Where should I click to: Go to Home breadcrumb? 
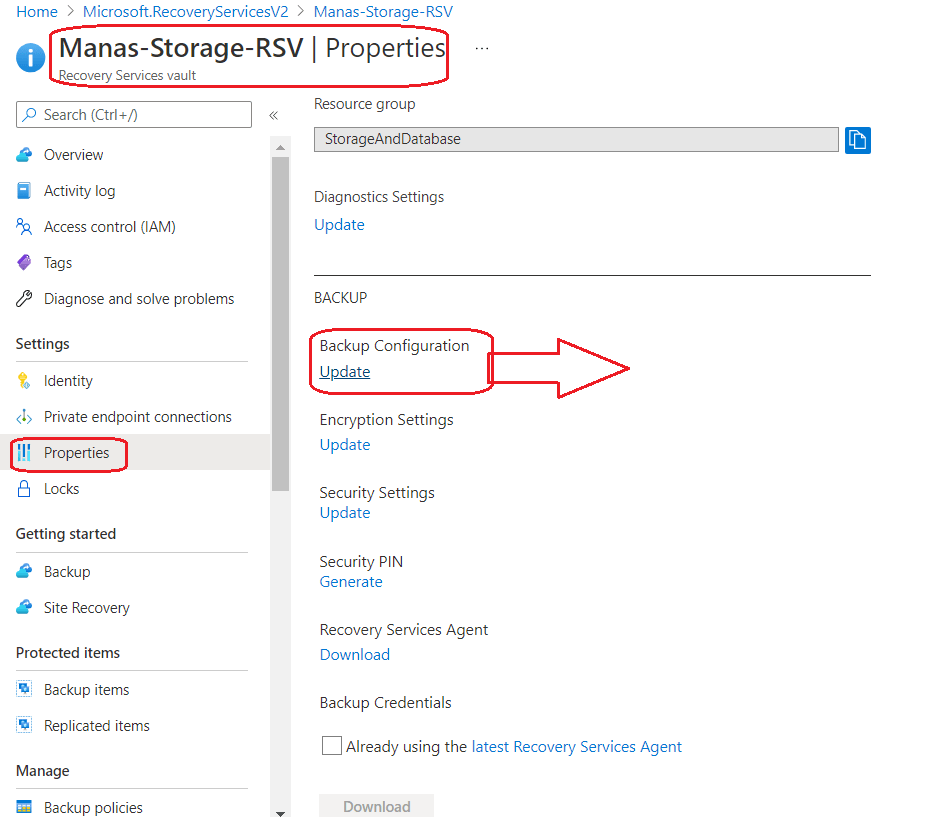[x=37, y=11]
